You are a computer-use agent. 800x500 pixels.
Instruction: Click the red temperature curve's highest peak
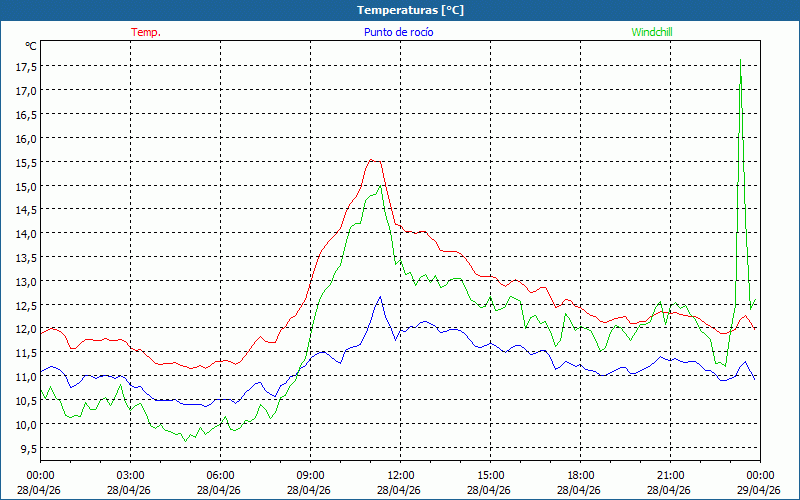(x=373, y=160)
